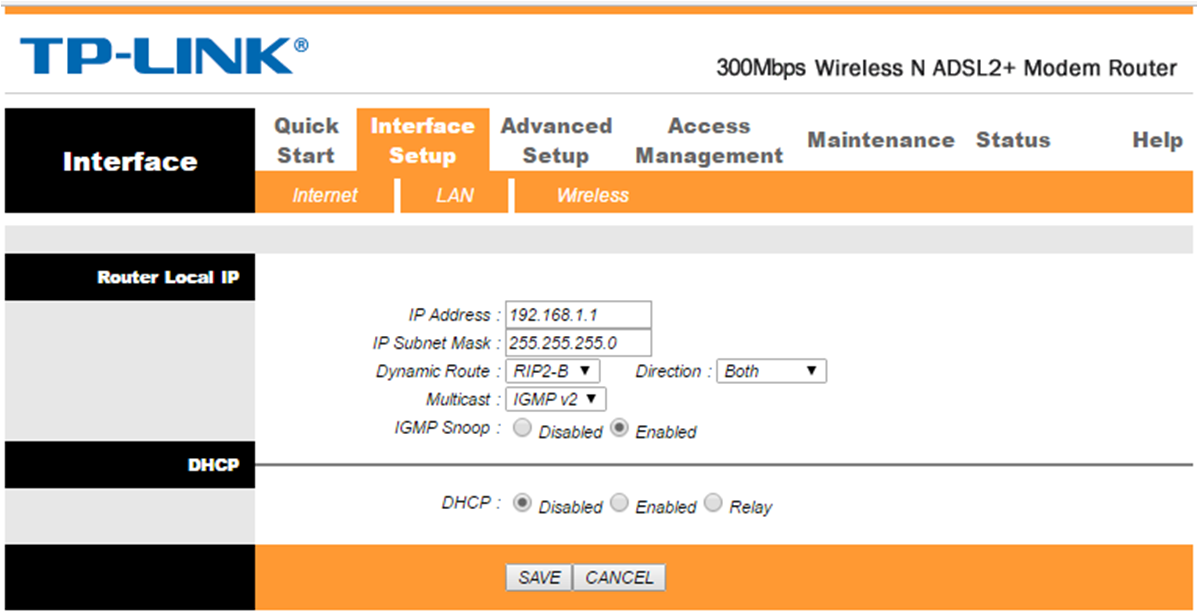Viewport: 1198px width, 612px height.
Task: Go to the Maintenance tab
Action: [881, 141]
